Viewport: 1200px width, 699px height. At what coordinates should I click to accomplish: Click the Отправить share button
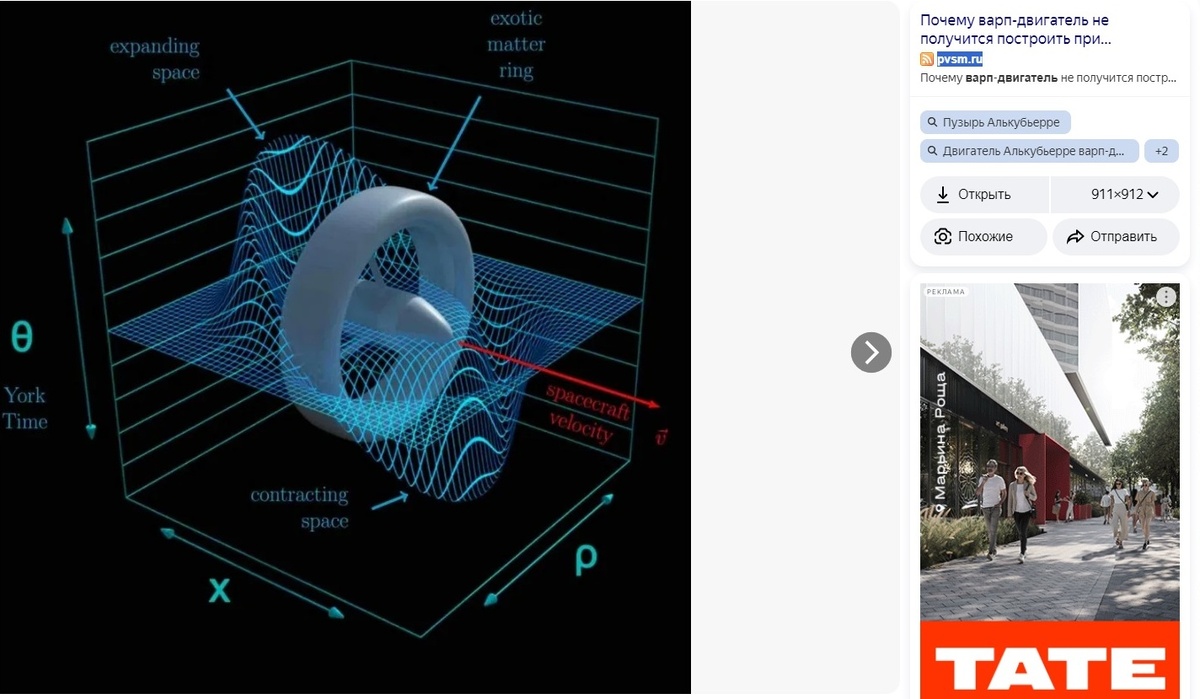pos(1116,237)
